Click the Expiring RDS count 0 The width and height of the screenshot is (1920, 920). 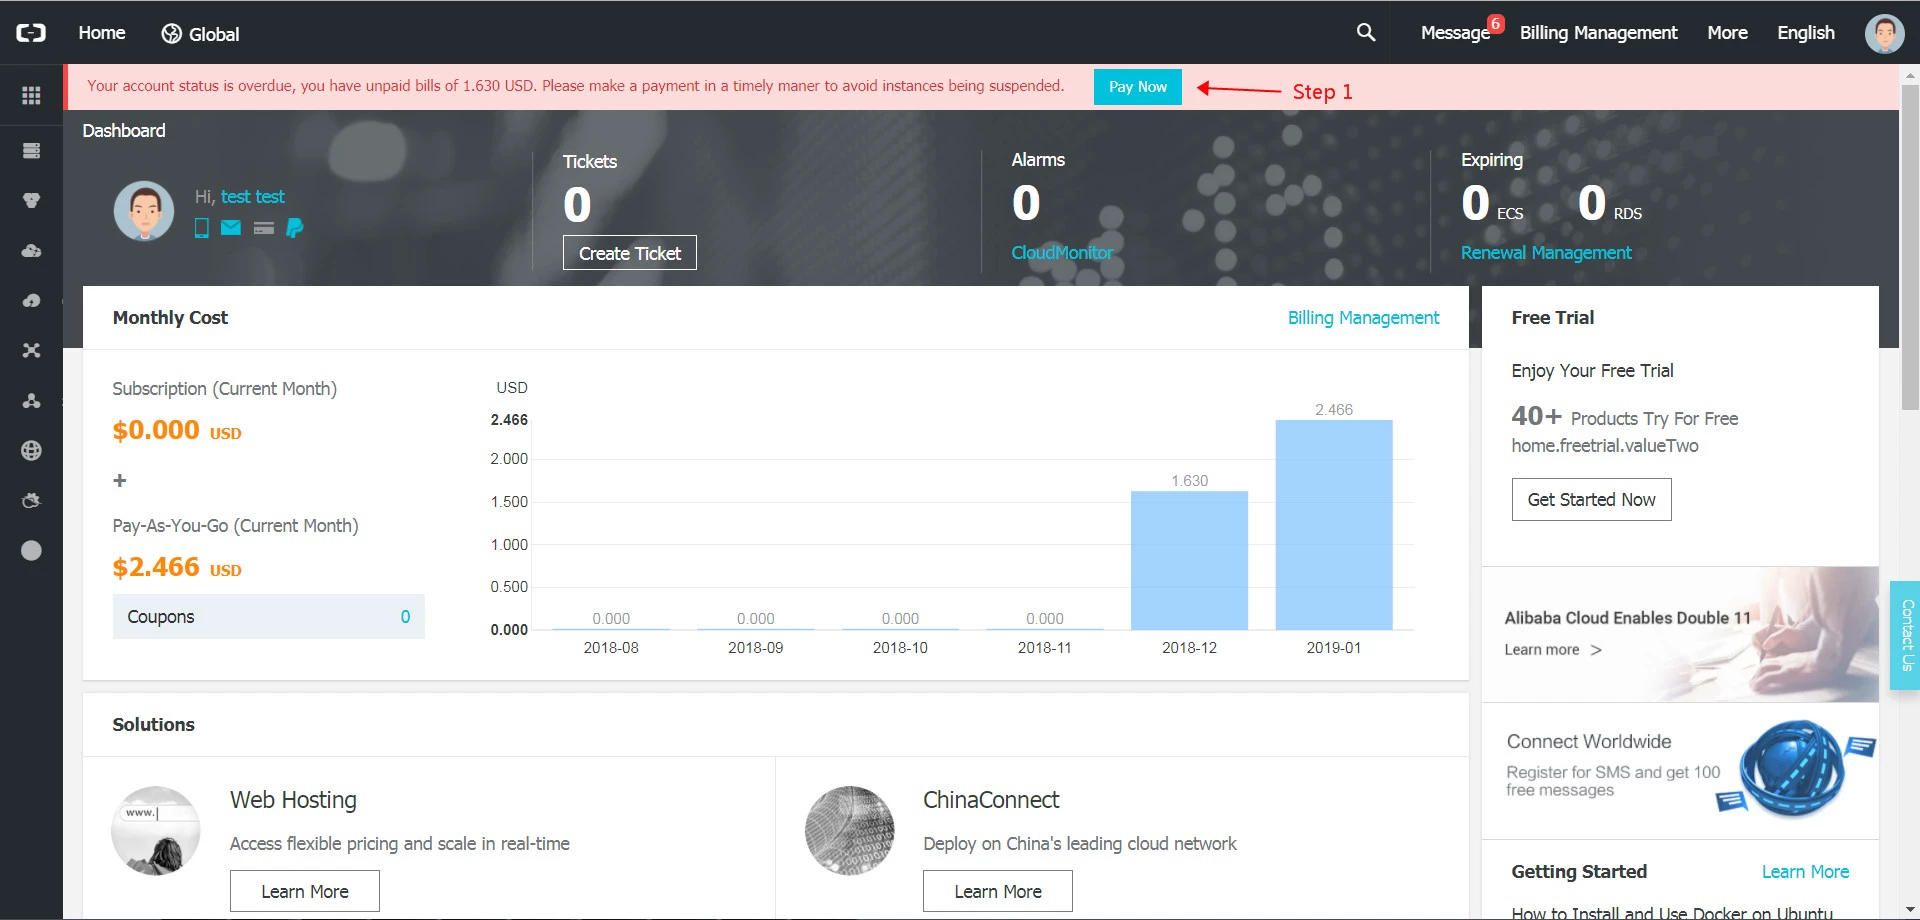click(x=1591, y=203)
